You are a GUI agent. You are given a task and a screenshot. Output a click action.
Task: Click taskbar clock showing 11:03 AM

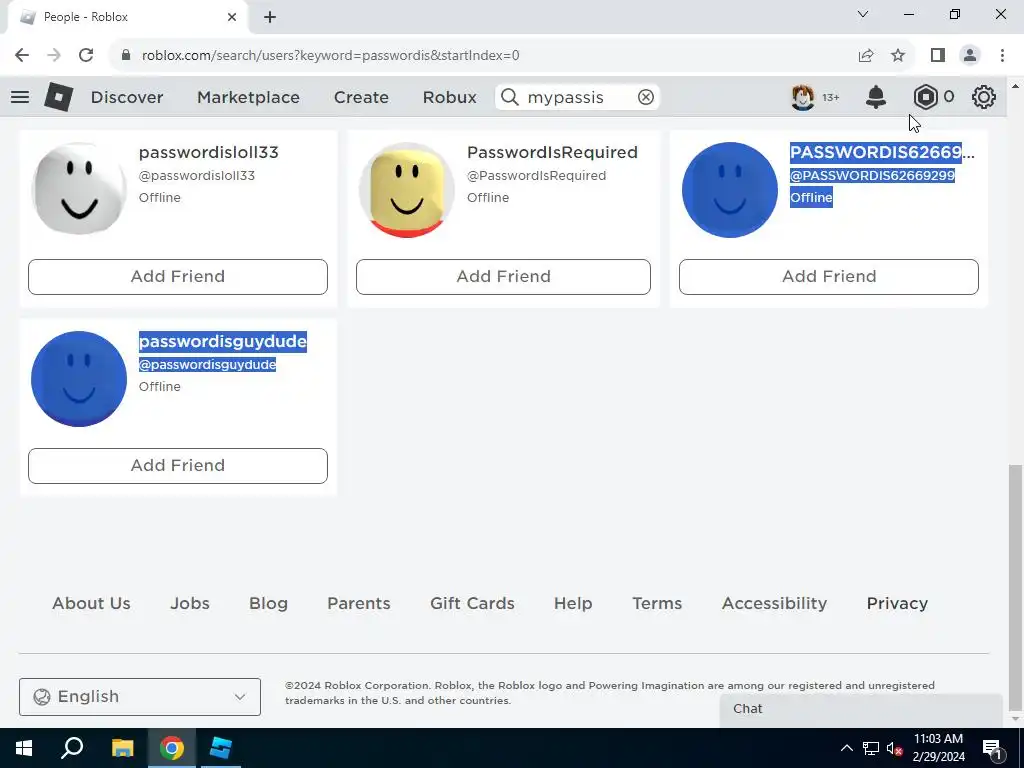point(938,748)
